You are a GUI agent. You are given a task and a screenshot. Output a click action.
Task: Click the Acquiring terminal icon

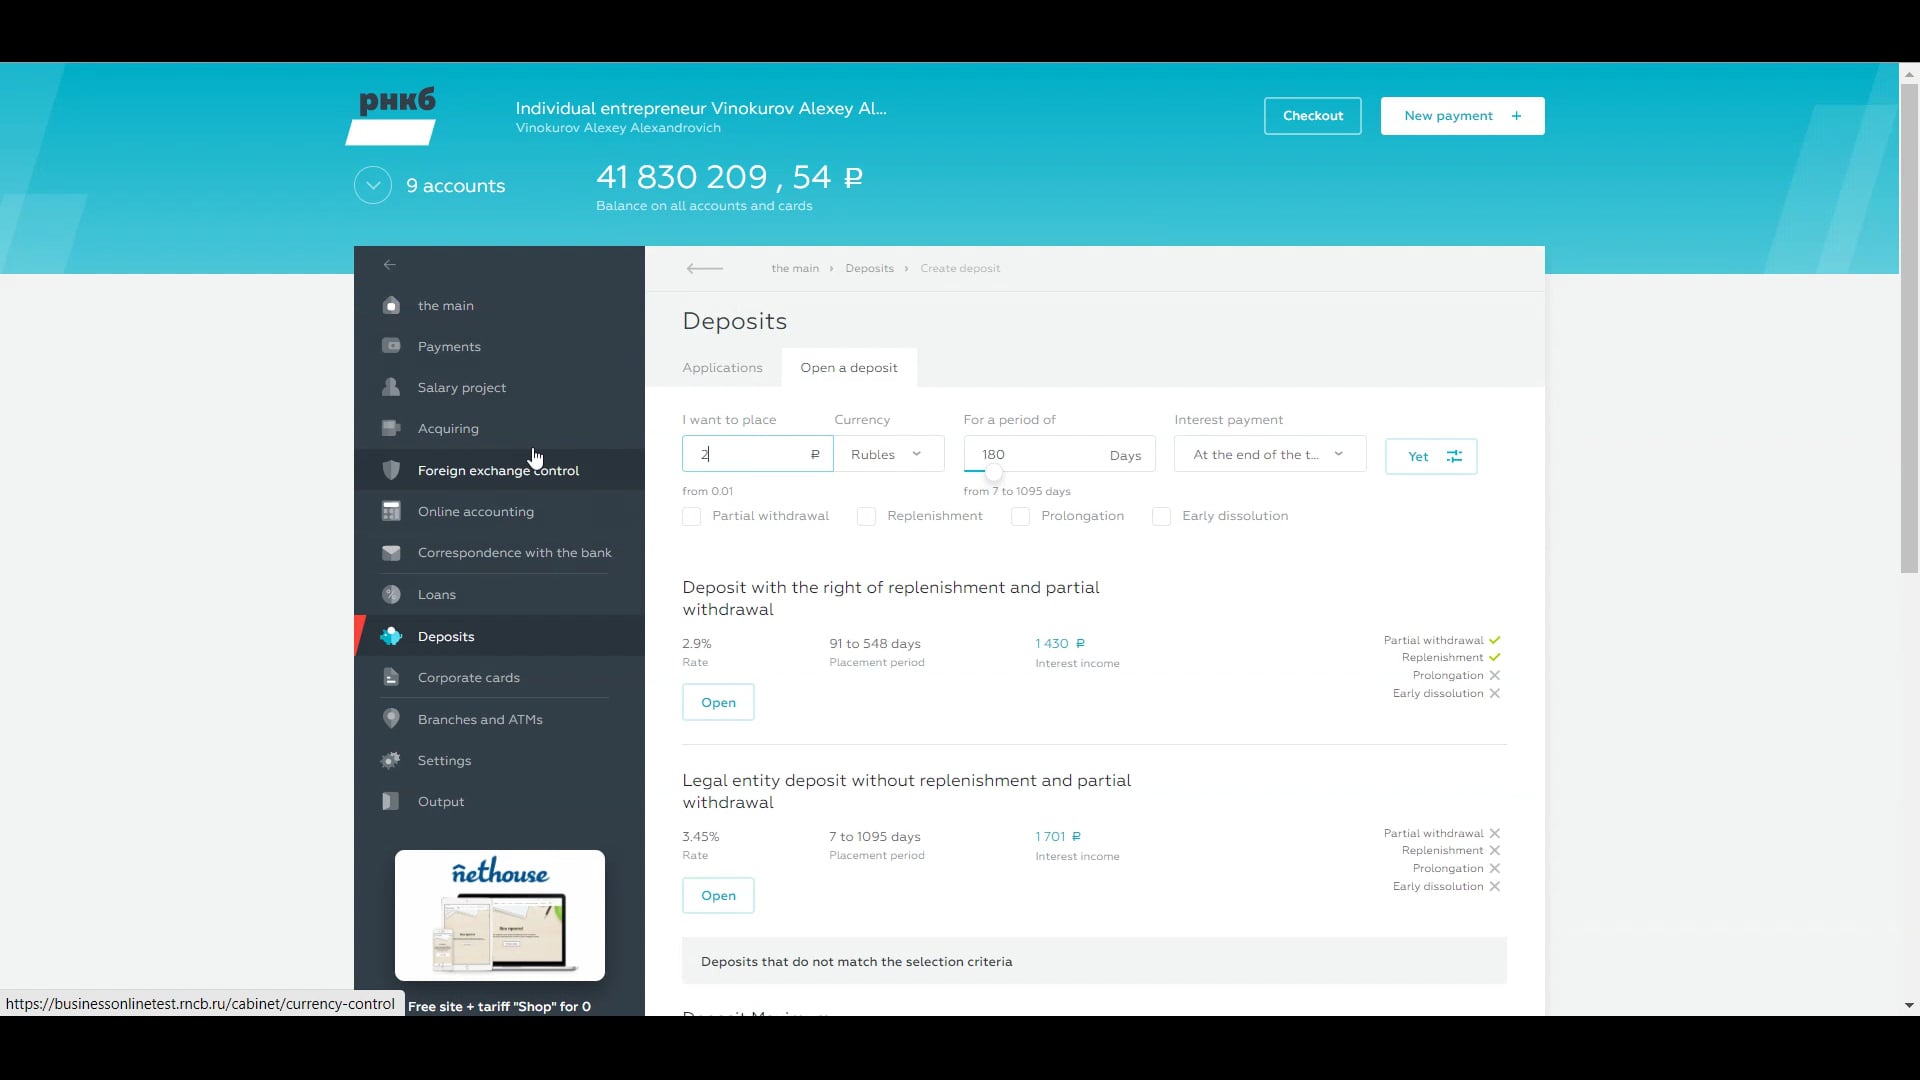[x=391, y=428]
